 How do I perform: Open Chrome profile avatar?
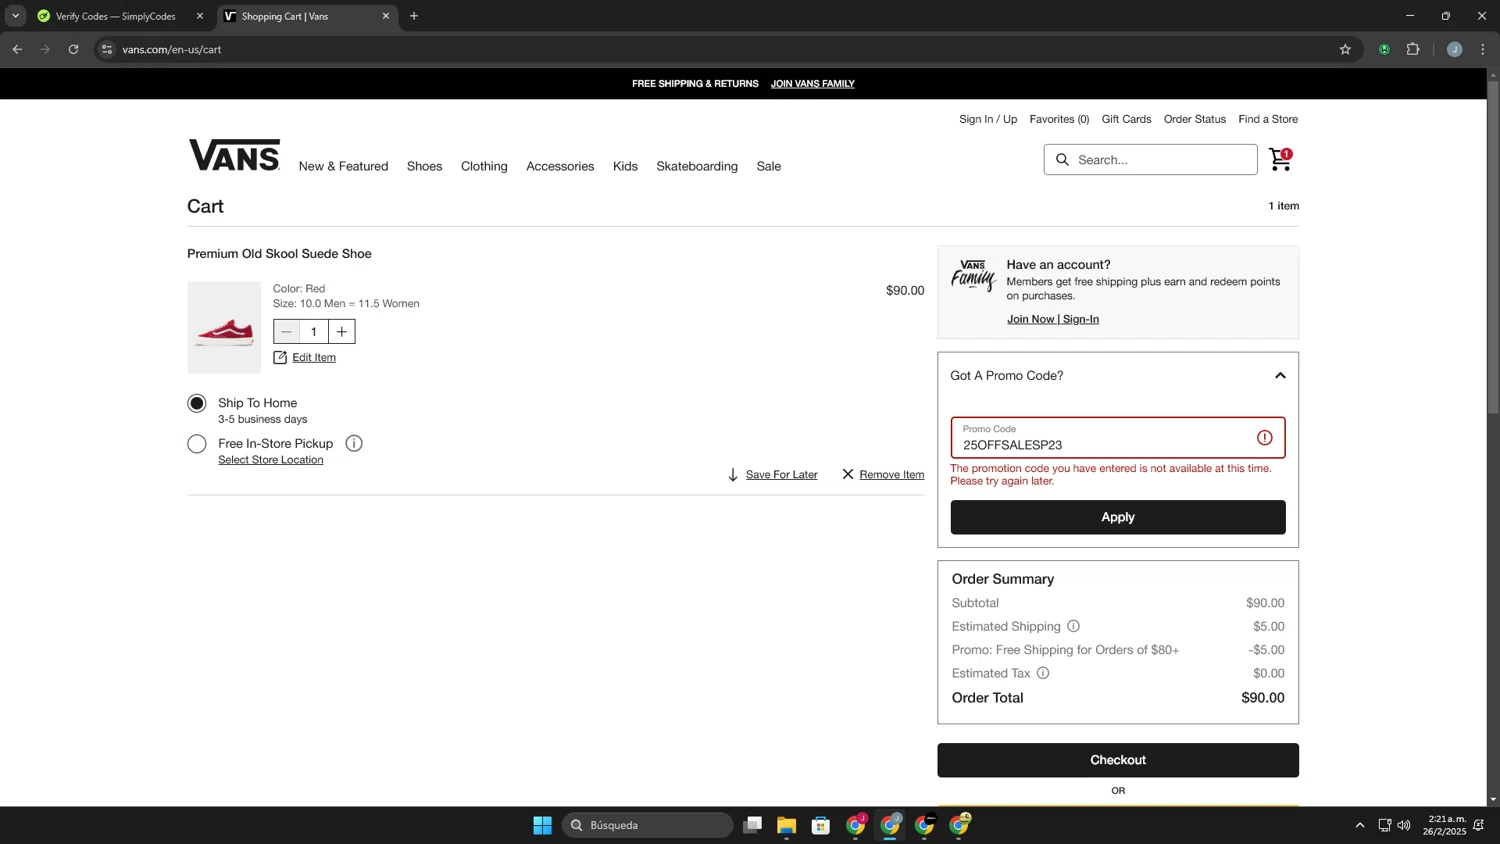(1454, 49)
